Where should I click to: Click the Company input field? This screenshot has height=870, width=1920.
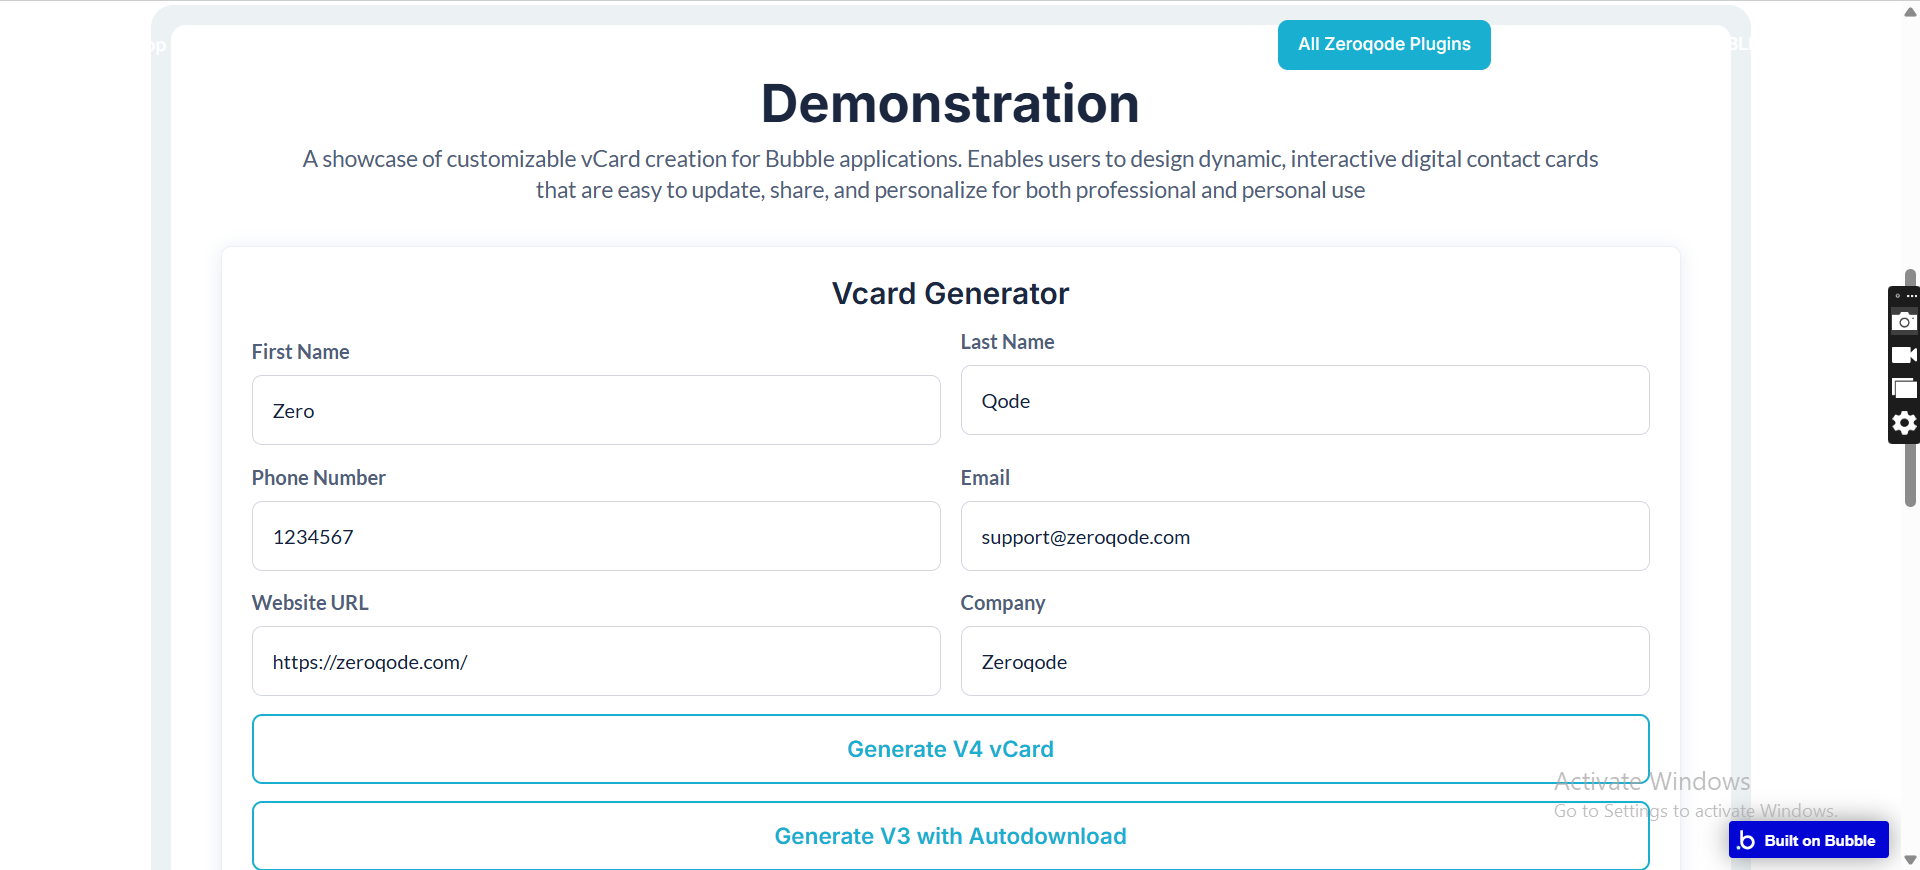[1304, 661]
